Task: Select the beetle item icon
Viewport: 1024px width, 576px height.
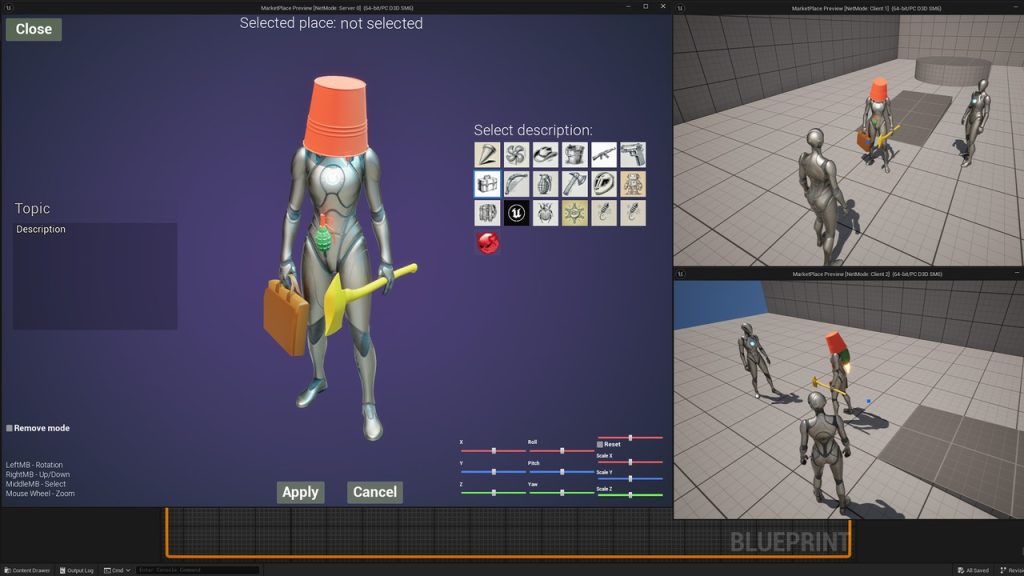Action: [545, 212]
